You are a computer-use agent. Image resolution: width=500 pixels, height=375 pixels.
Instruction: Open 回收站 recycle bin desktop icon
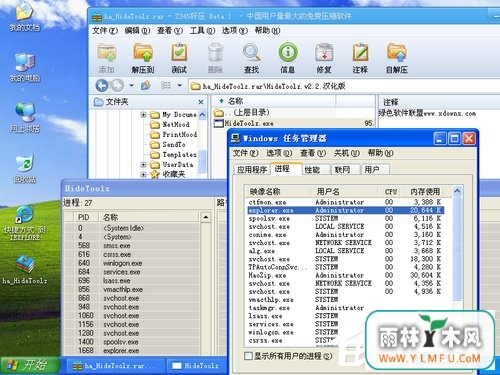pyautogui.click(x=24, y=168)
